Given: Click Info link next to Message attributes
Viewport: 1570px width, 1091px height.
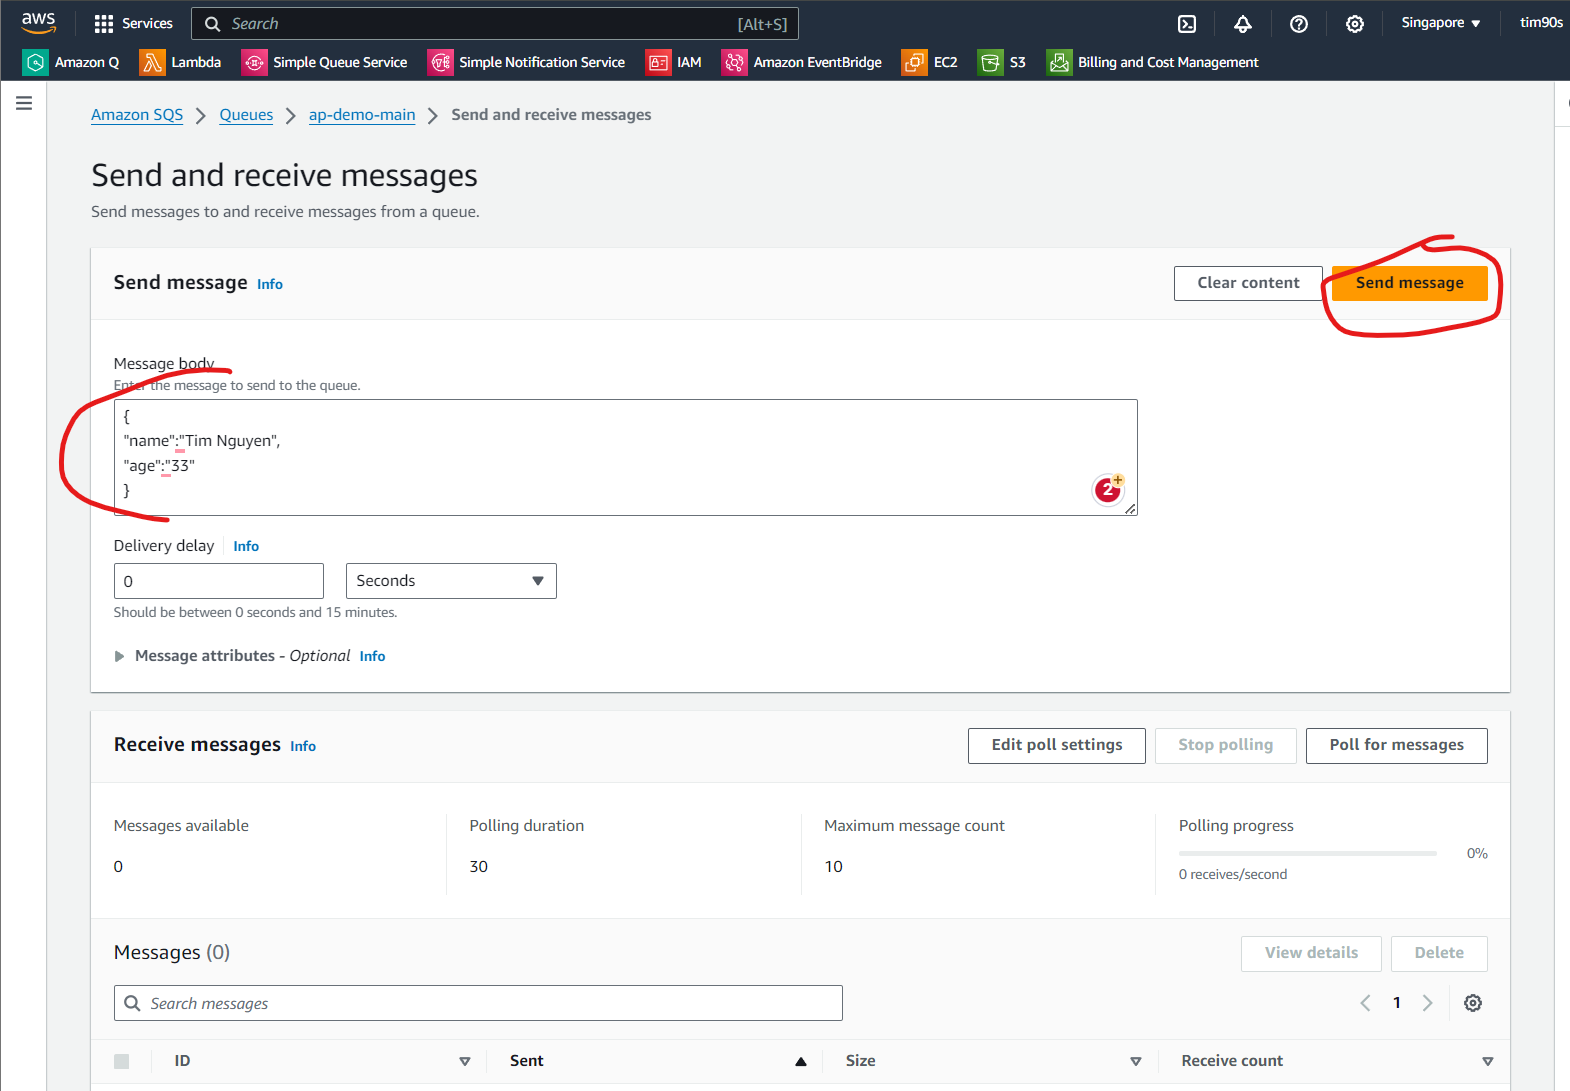Looking at the screenshot, I should [372, 656].
